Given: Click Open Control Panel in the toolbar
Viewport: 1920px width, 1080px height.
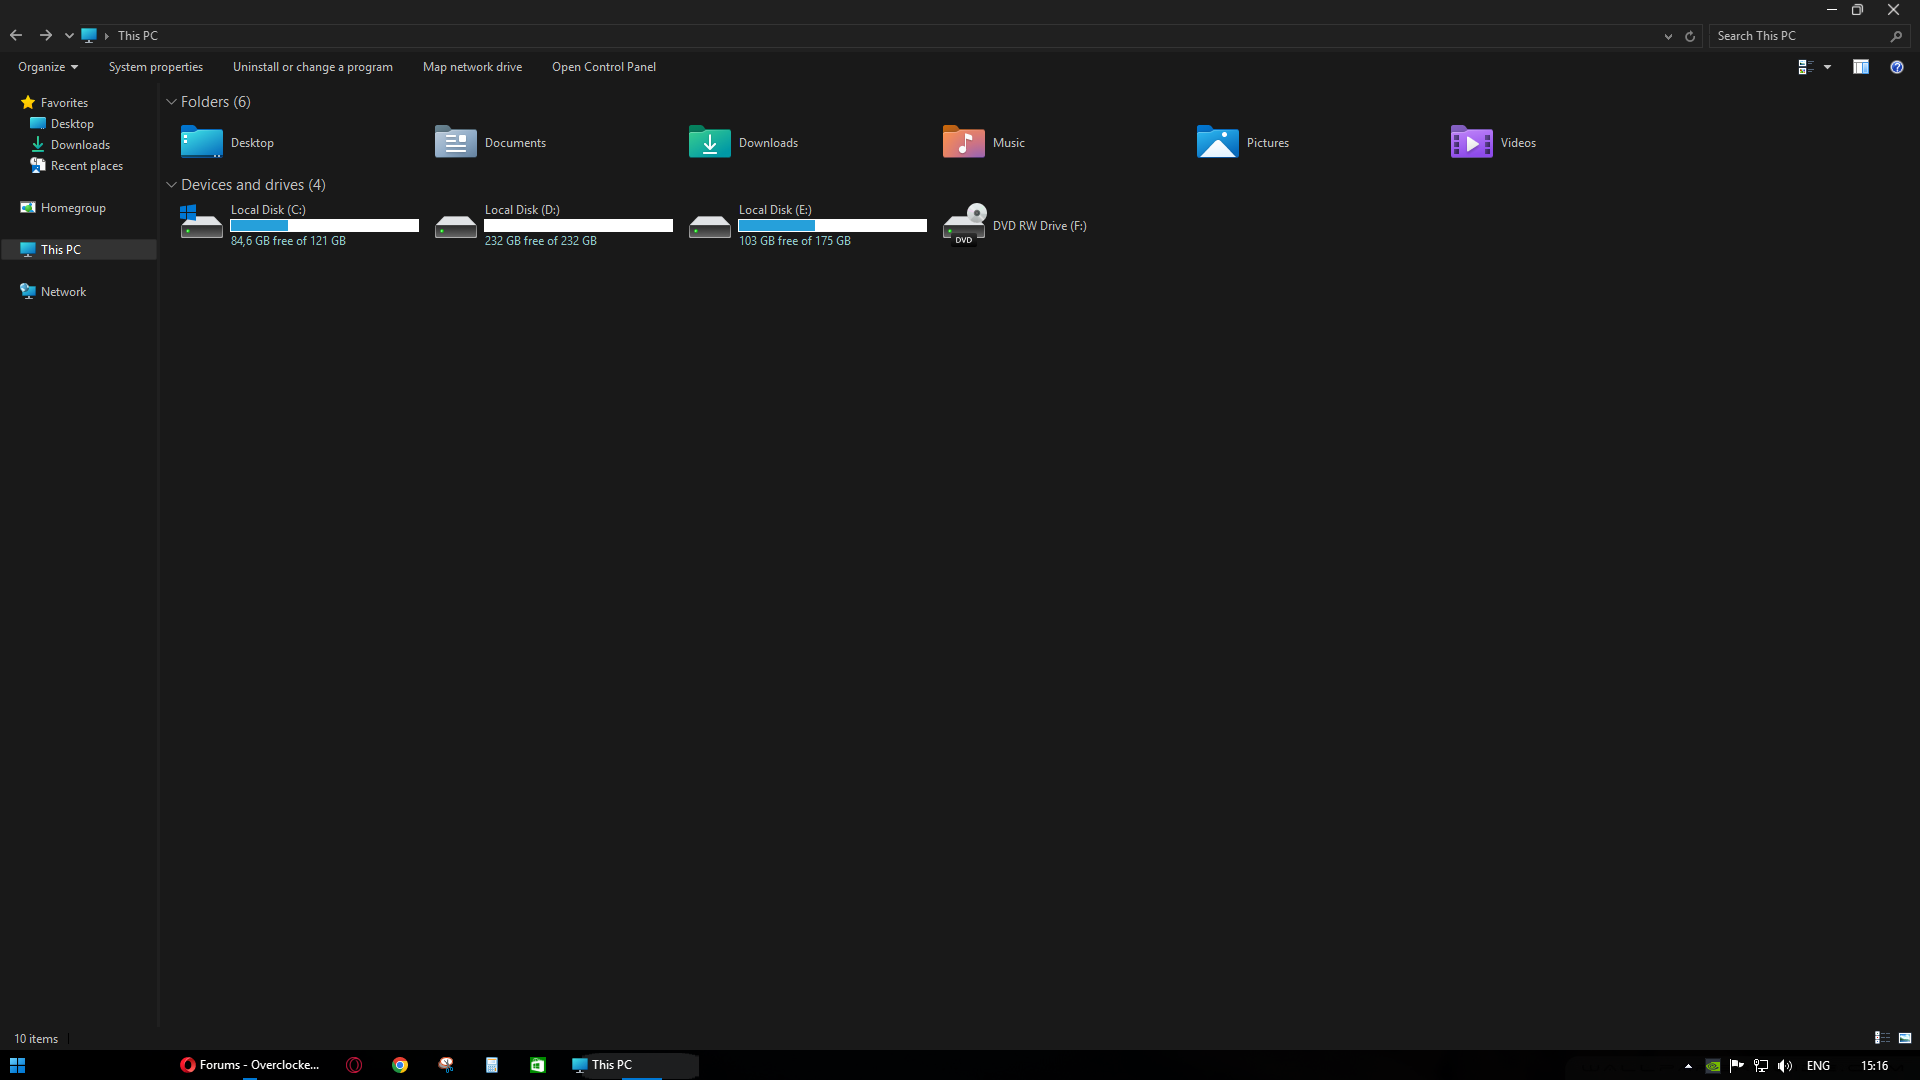Looking at the screenshot, I should click(604, 66).
